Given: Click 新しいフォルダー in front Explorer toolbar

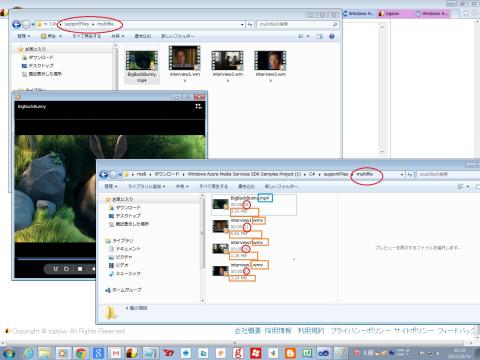Looking at the screenshot, I should tap(281, 186).
